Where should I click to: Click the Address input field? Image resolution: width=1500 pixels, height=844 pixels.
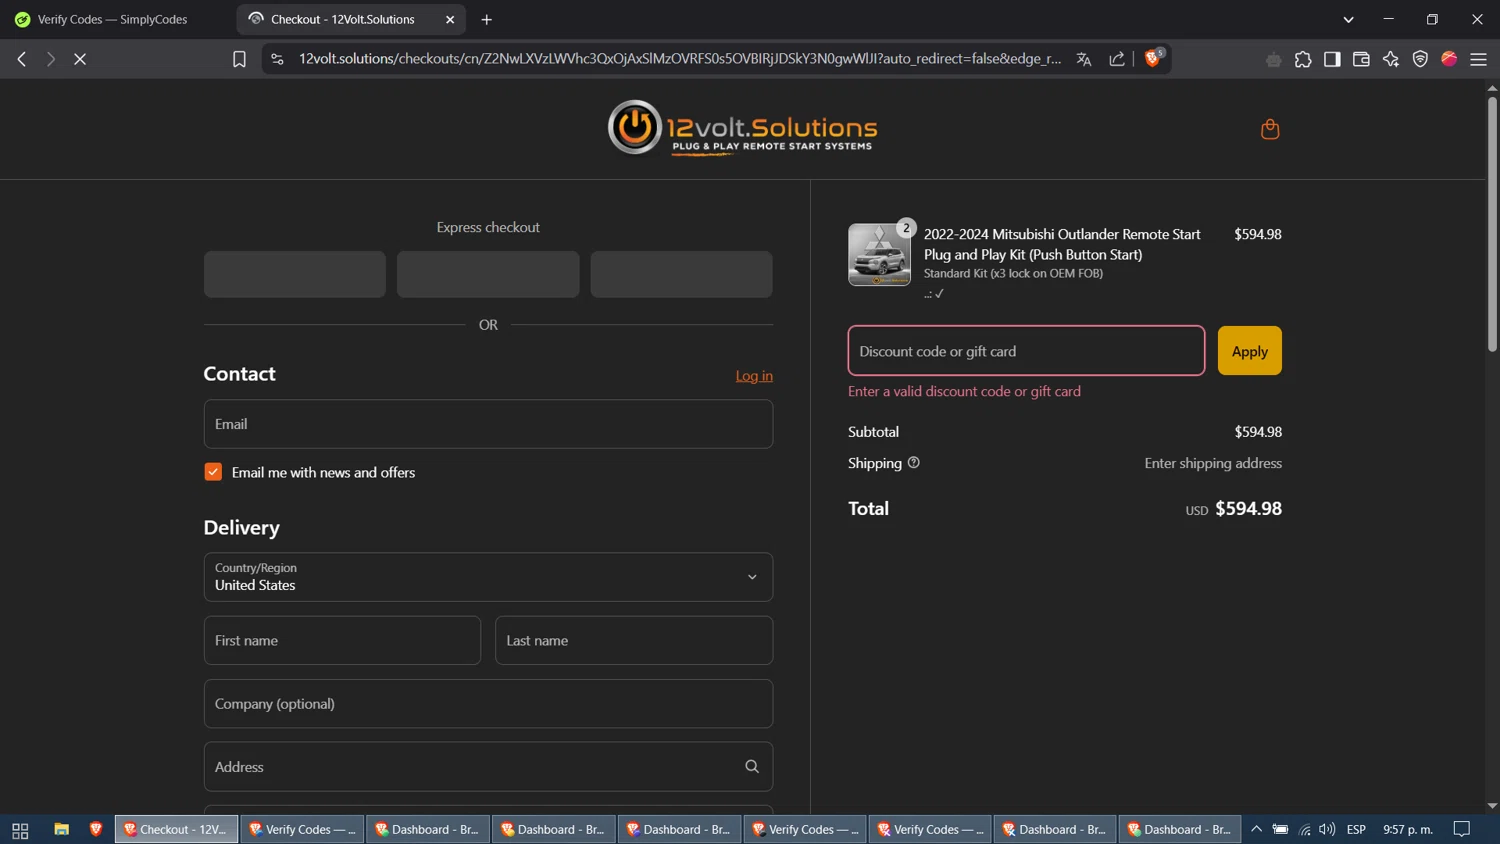pyautogui.click(x=488, y=767)
